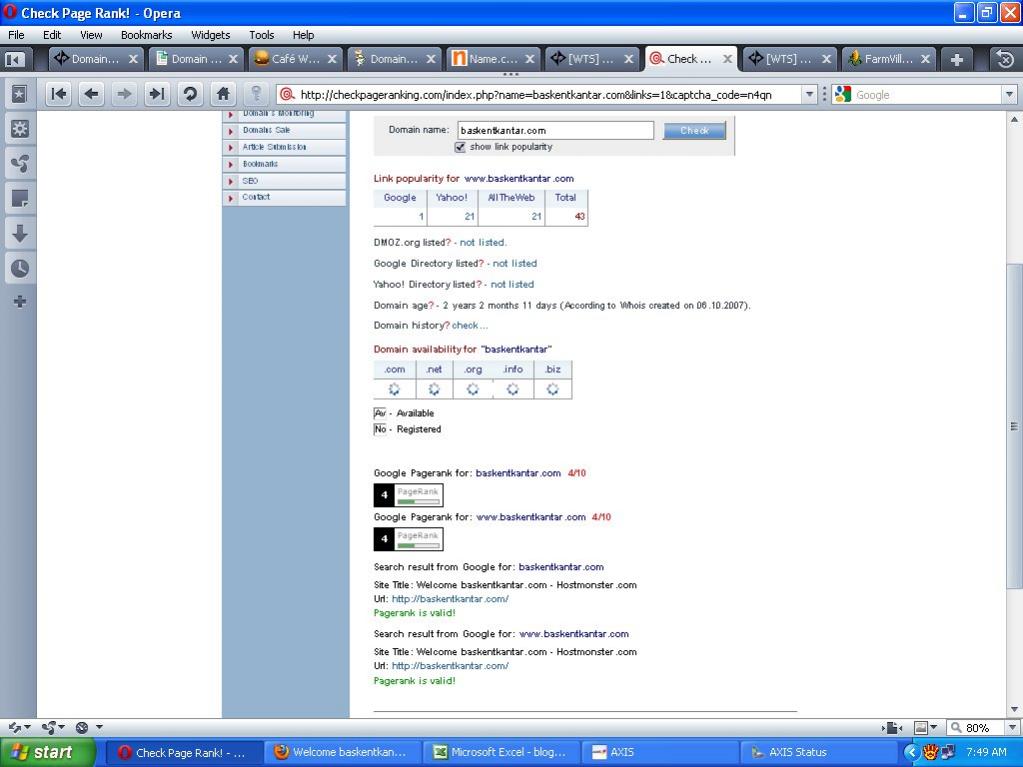Screen dimensions: 1023x767
Task: Open a new tab with plus button
Action: 956,59
